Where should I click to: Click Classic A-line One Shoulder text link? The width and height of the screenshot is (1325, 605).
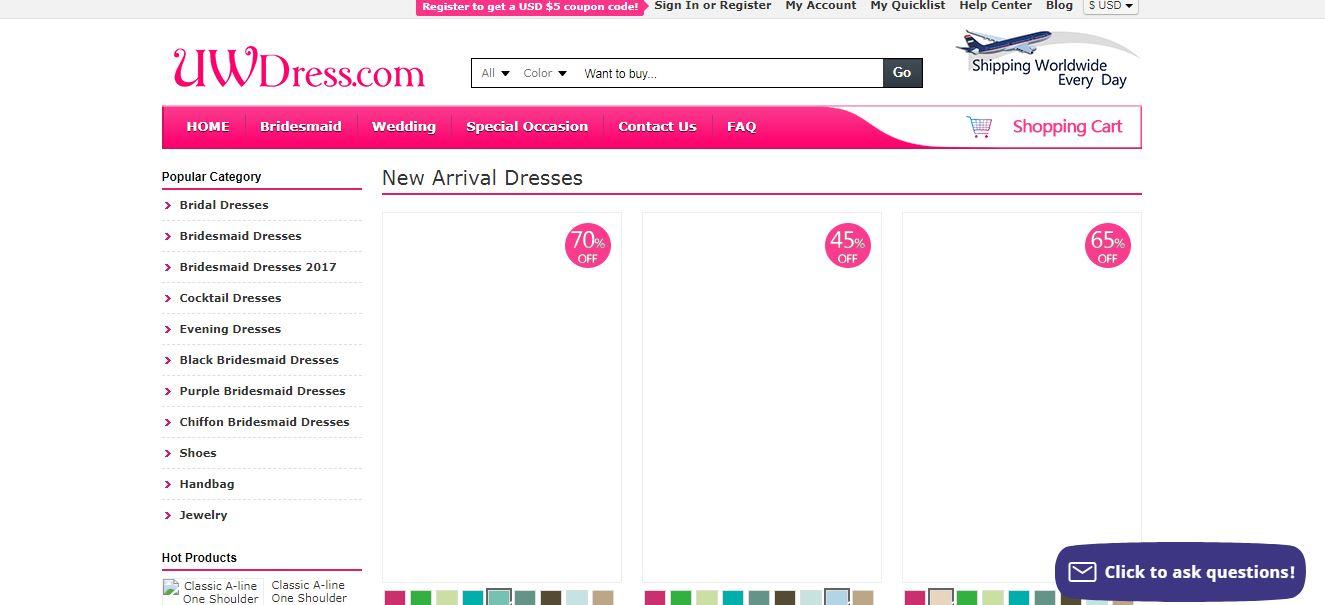(309, 592)
